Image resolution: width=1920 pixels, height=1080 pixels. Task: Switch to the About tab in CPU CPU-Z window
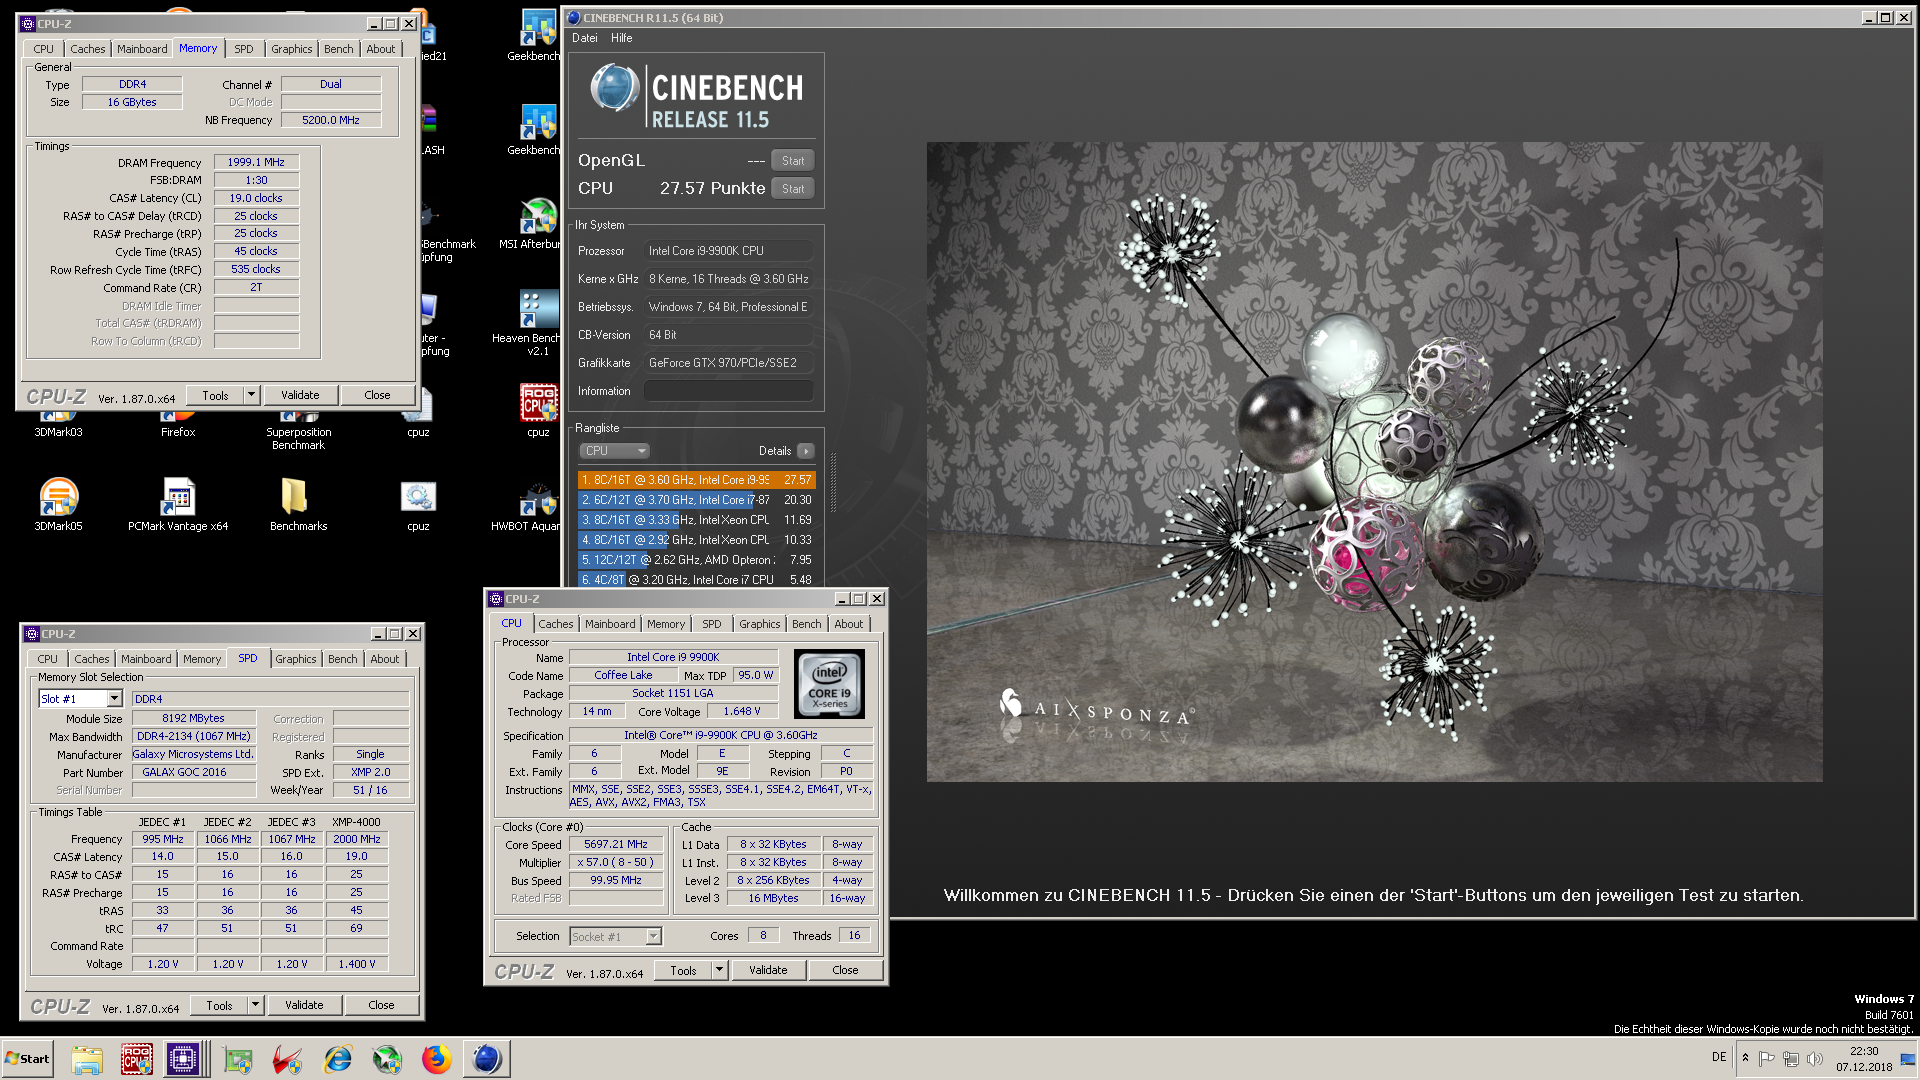click(848, 624)
